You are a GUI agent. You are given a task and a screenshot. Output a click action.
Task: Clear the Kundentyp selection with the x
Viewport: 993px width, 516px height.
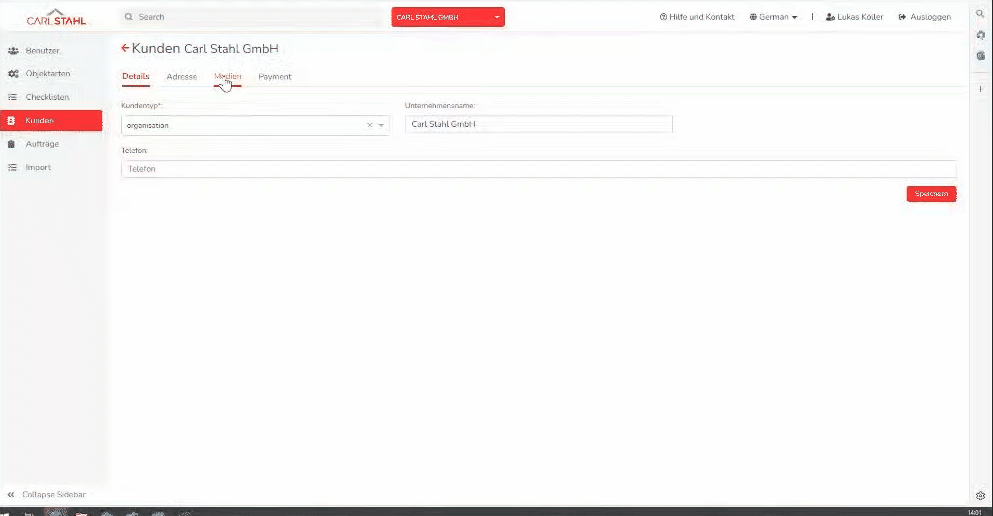369,125
